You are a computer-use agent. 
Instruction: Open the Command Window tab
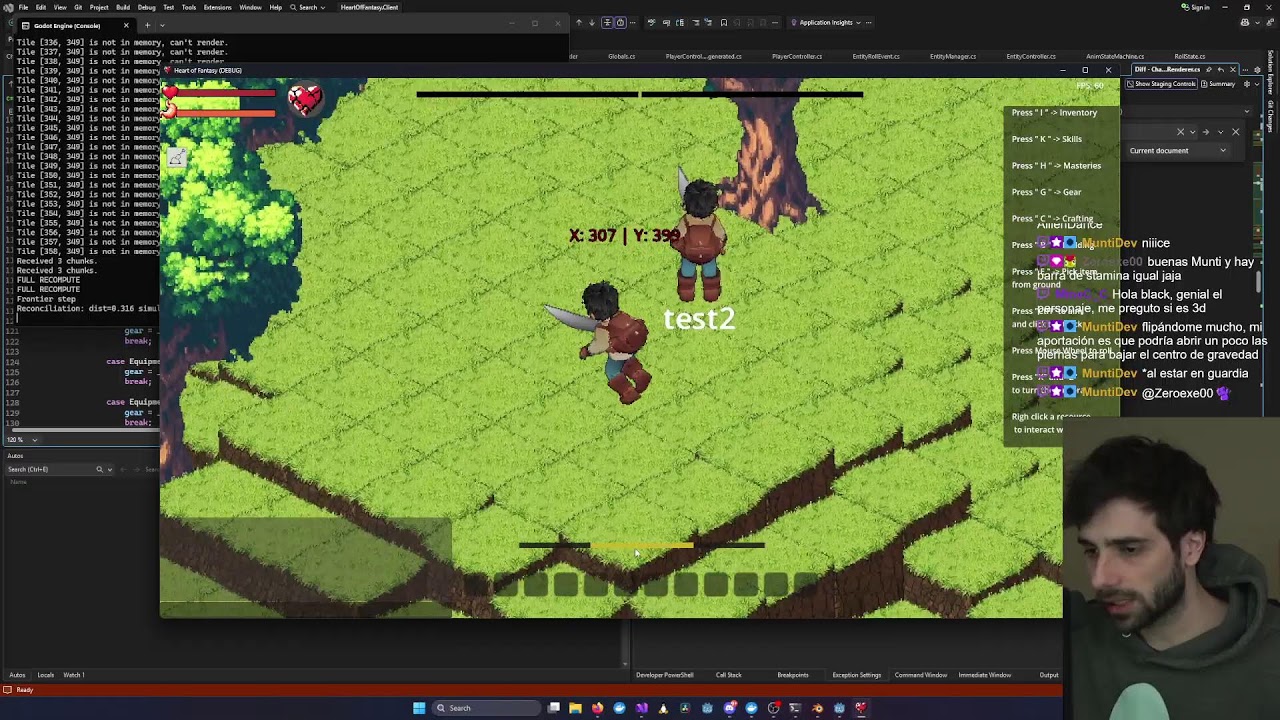(921, 675)
